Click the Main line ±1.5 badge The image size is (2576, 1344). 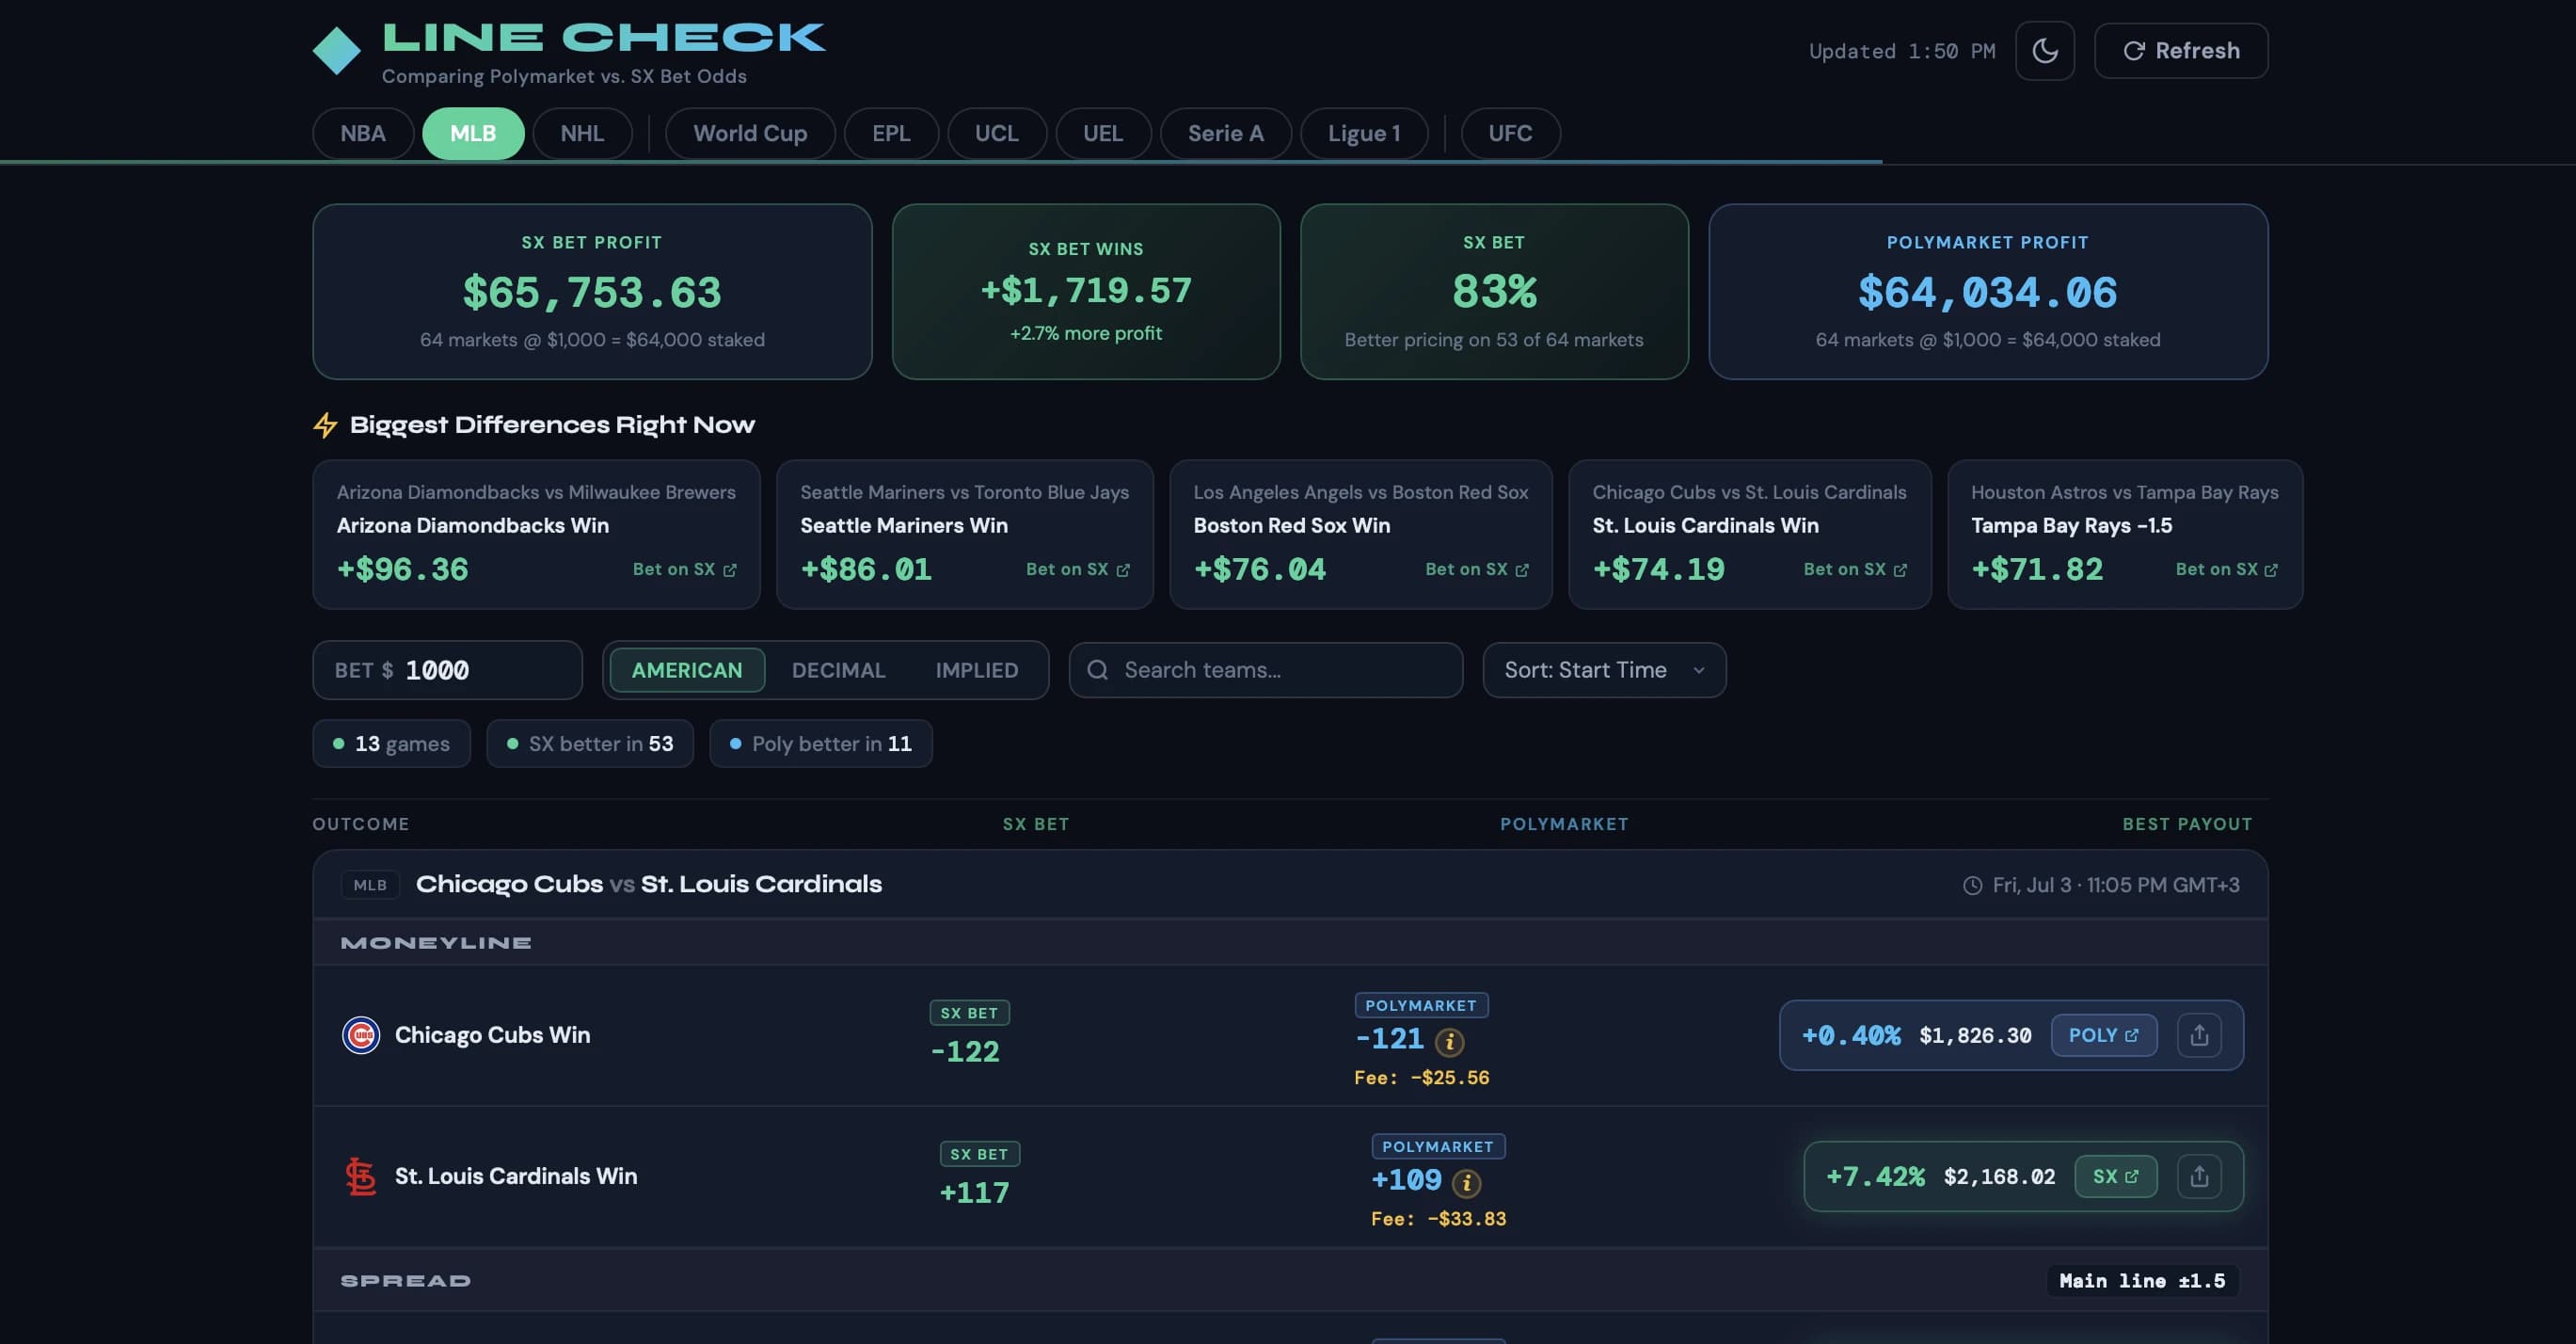(2142, 1280)
